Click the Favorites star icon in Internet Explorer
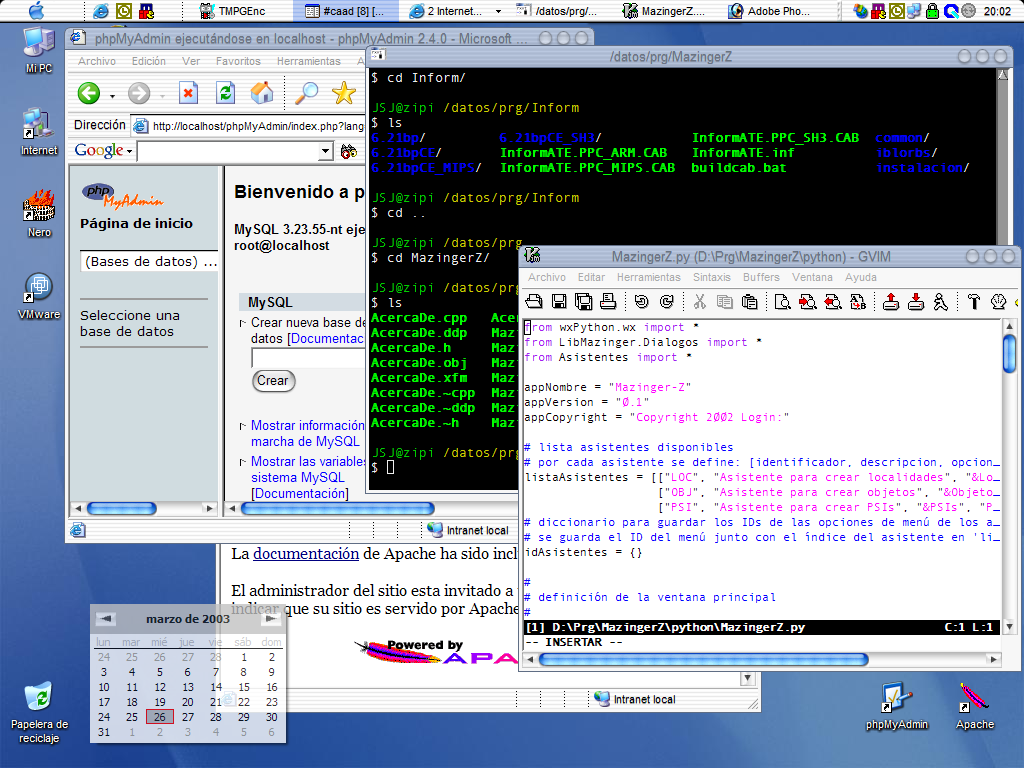This screenshot has height=768, width=1024. [x=344, y=93]
